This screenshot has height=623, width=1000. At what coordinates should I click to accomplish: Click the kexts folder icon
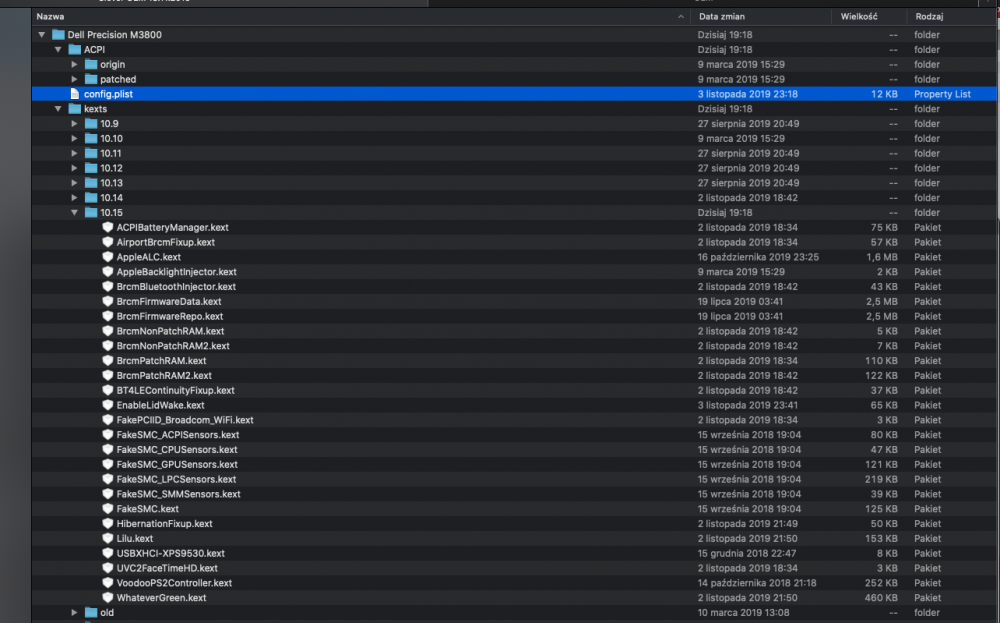(75, 109)
